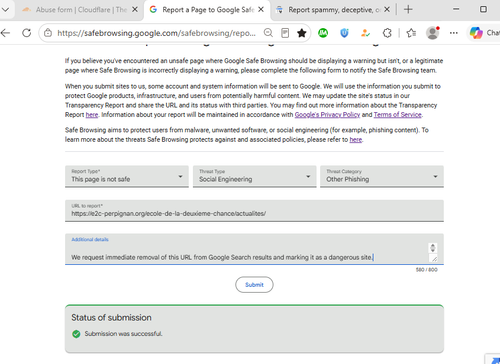Open the tab actions chevron menu
This screenshot has height=364, width=500.
click(6, 9)
